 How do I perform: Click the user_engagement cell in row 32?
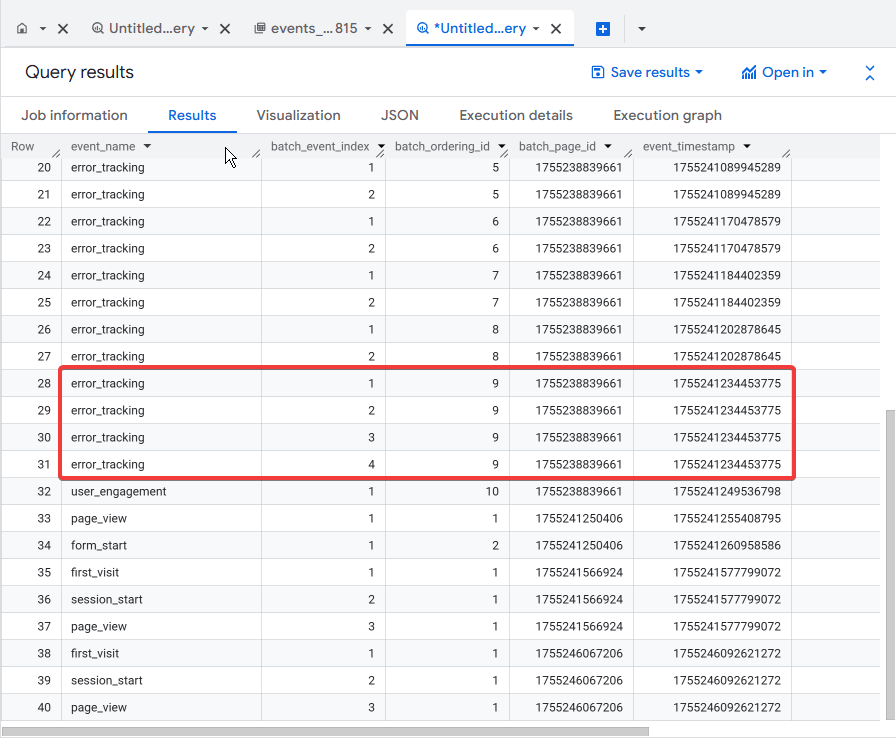pyautogui.click(x=118, y=492)
